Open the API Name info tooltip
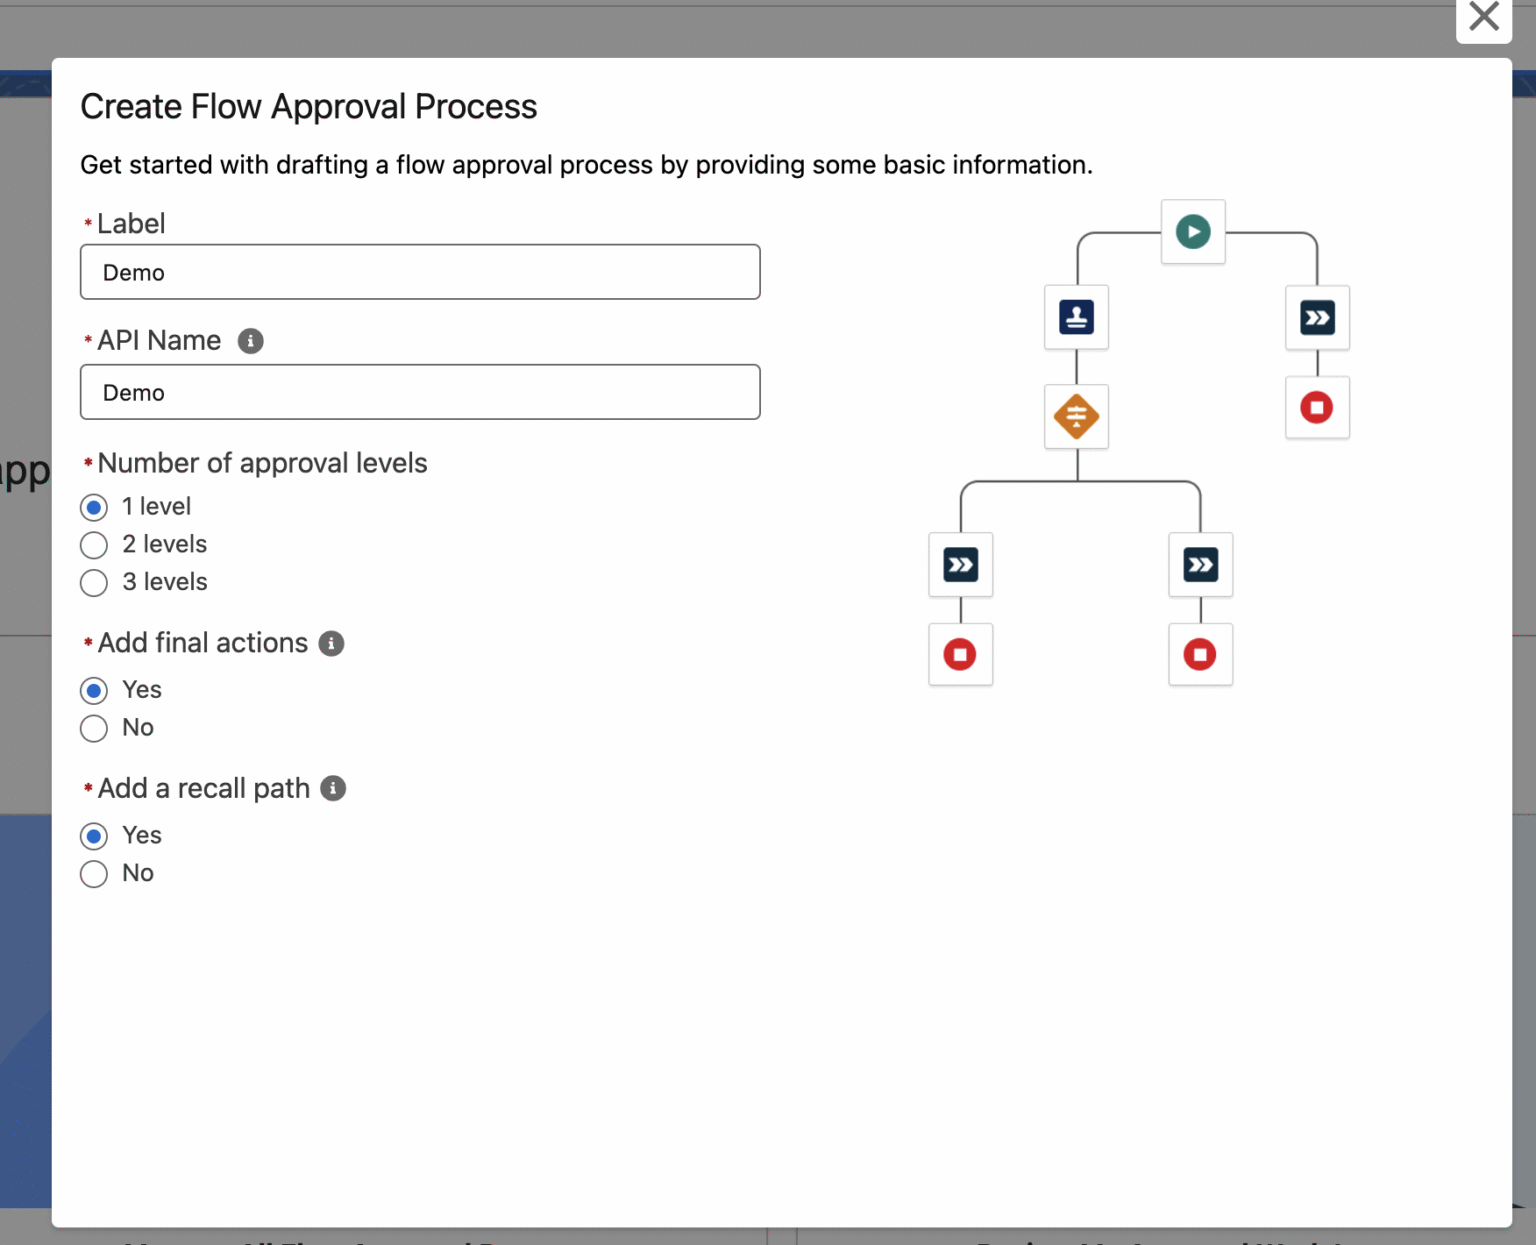 coord(250,341)
